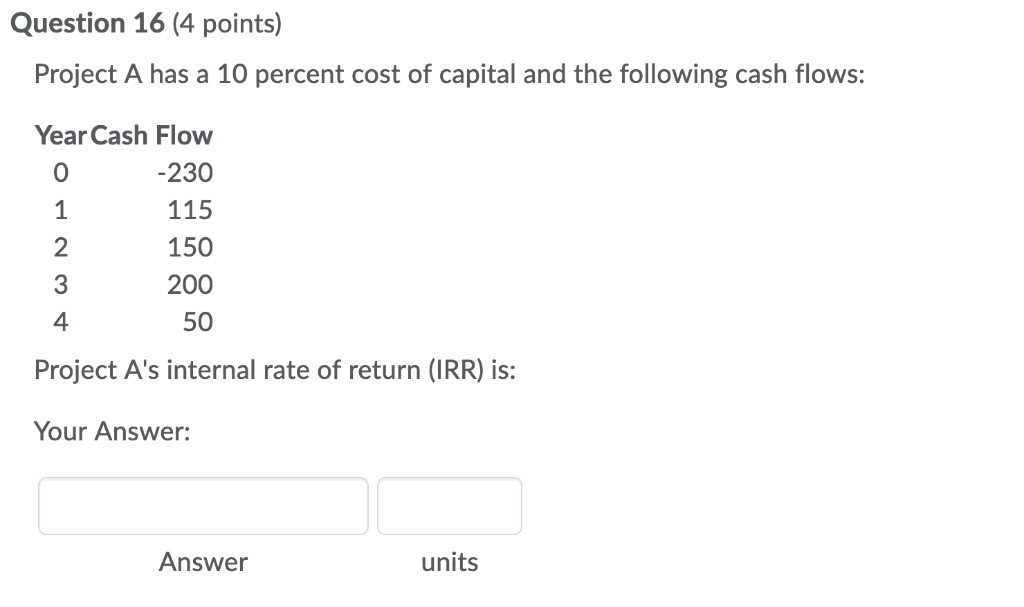Click the units box to enter percent

point(449,506)
